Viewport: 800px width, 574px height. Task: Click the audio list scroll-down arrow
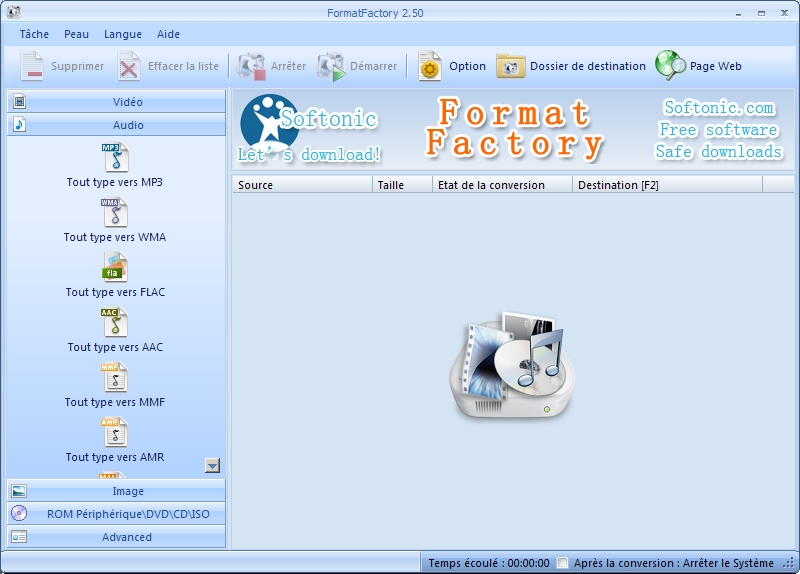212,465
